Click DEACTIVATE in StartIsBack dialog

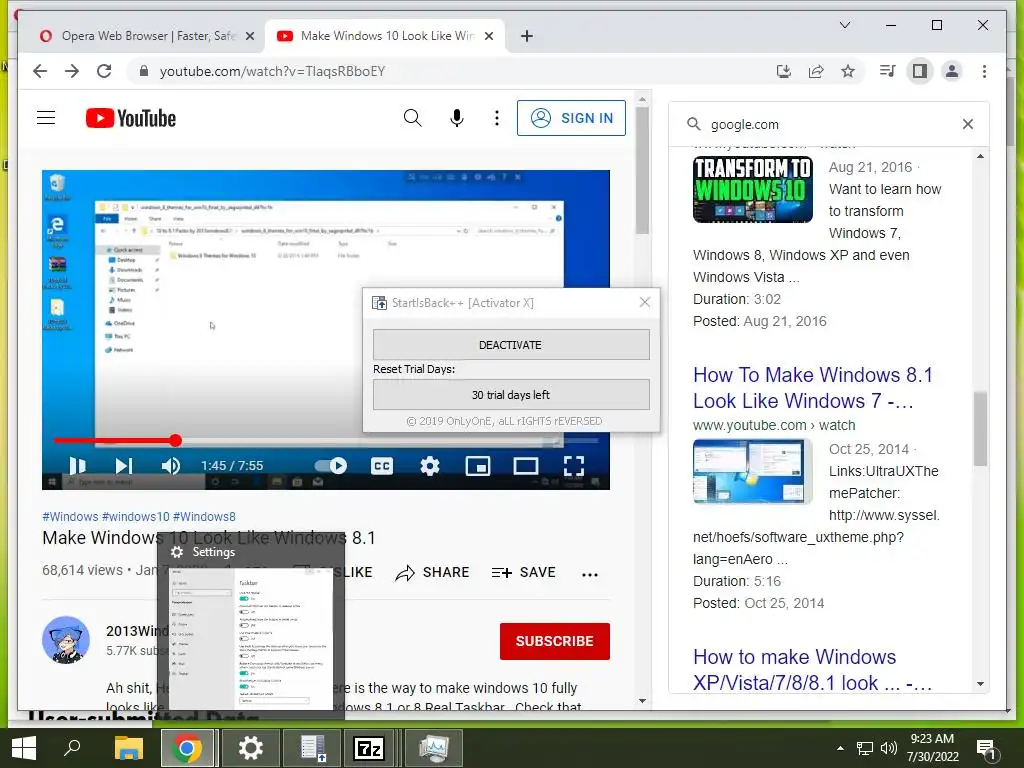(x=511, y=345)
